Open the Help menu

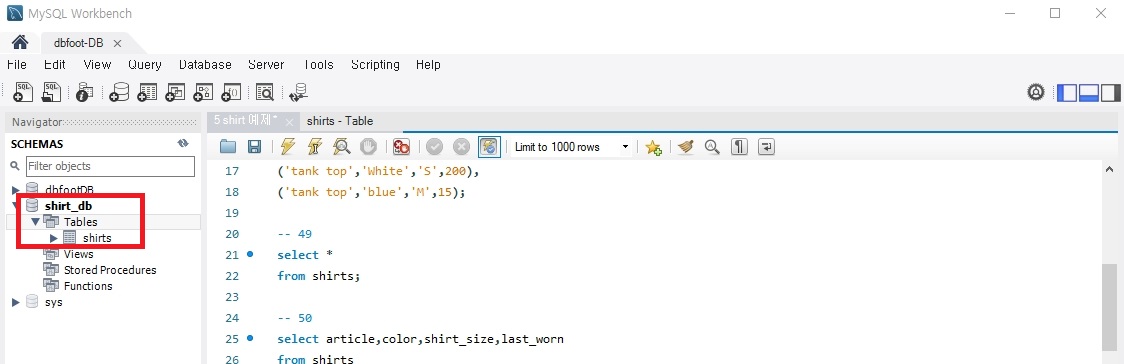tap(428, 64)
